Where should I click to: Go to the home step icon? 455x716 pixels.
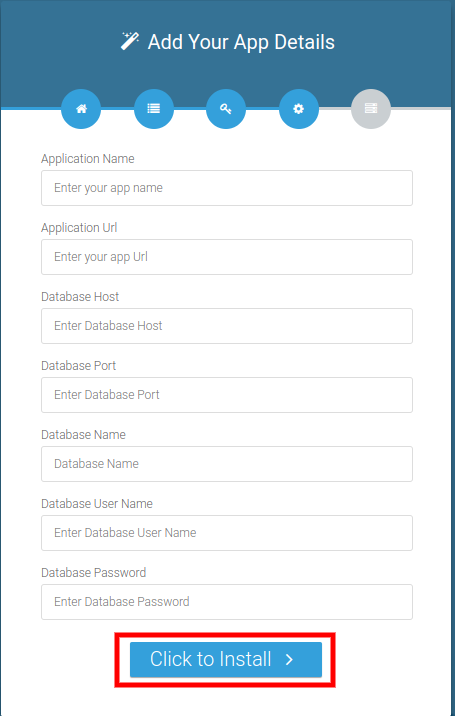point(81,109)
